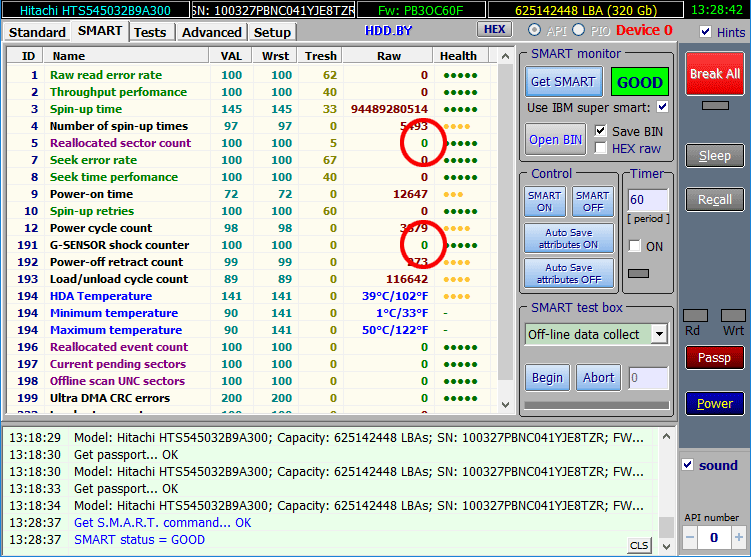
Task: Enable the Timer ON checkbox
Action: point(635,246)
